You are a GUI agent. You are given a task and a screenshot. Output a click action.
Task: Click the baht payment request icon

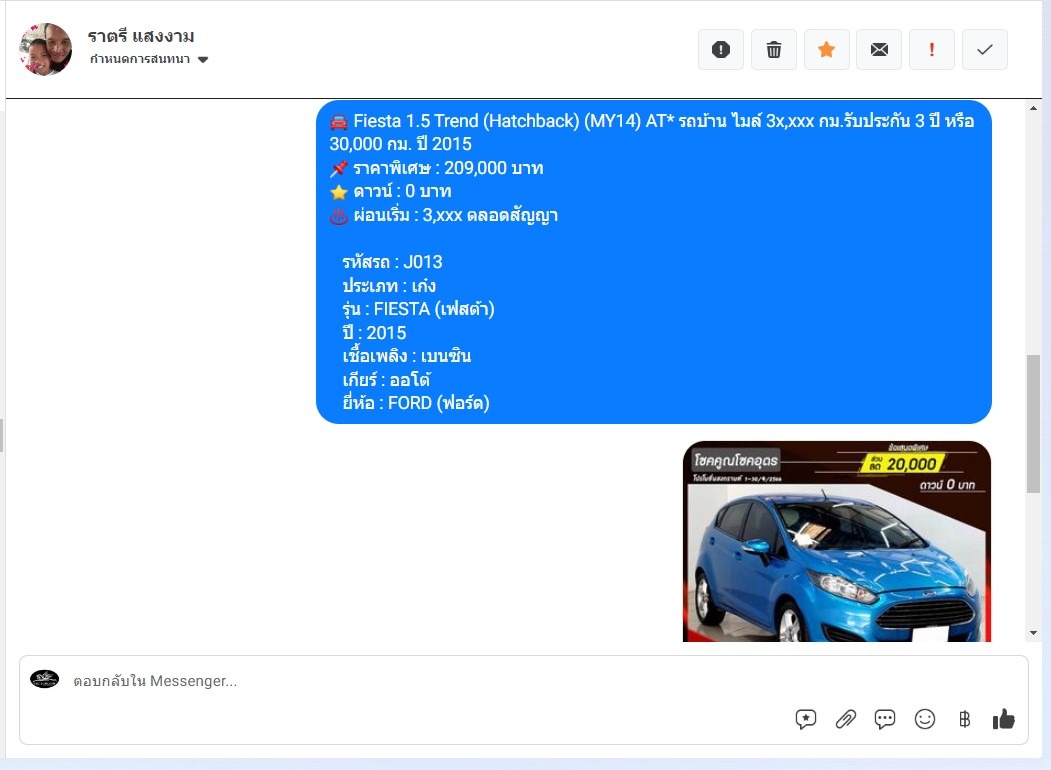pyautogui.click(x=964, y=719)
